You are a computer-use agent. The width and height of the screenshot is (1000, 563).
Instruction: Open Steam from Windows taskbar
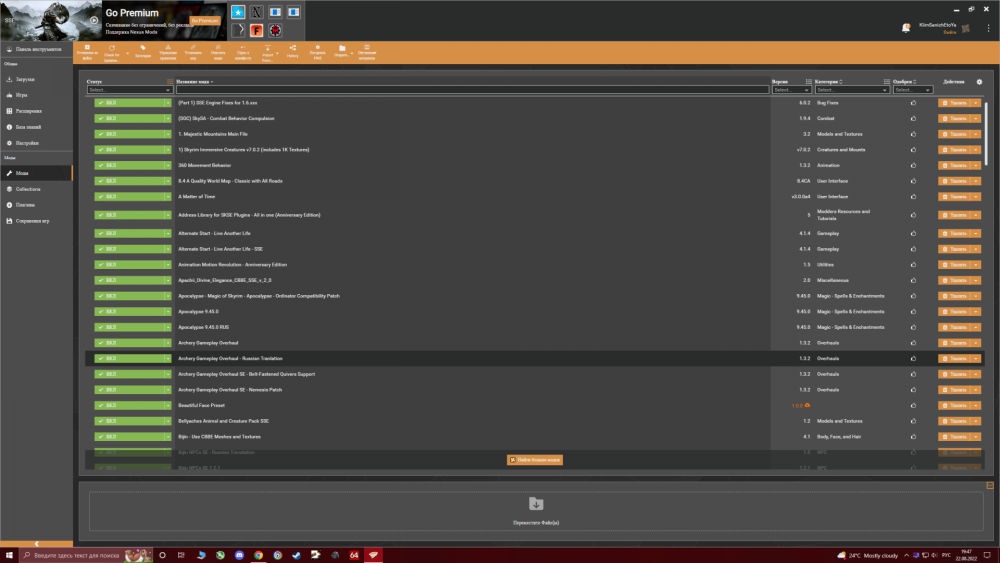[297, 555]
